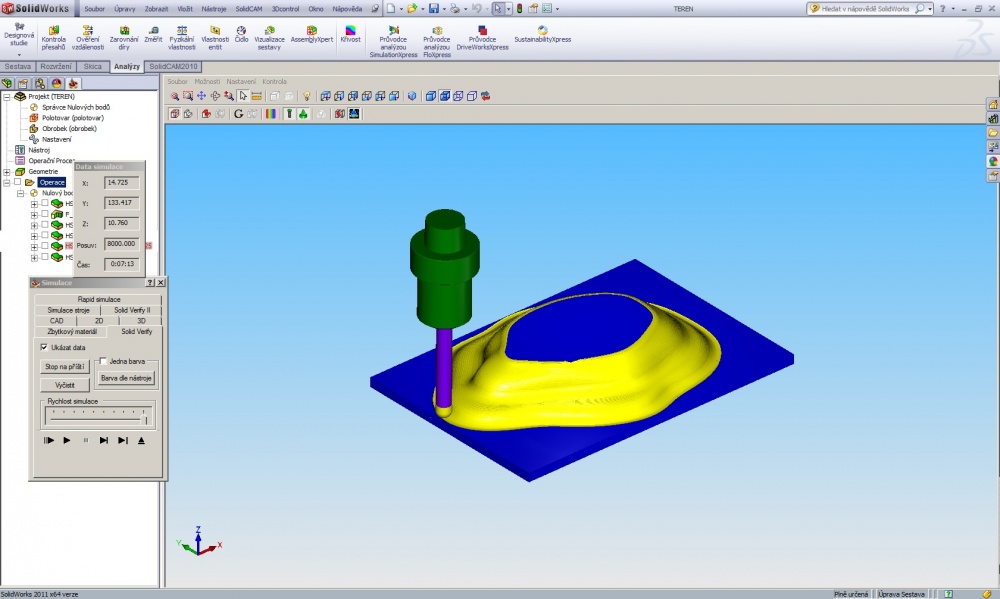Uncheck the Ukázat data checkbox
This screenshot has width=1000, height=599.
[x=44, y=347]
